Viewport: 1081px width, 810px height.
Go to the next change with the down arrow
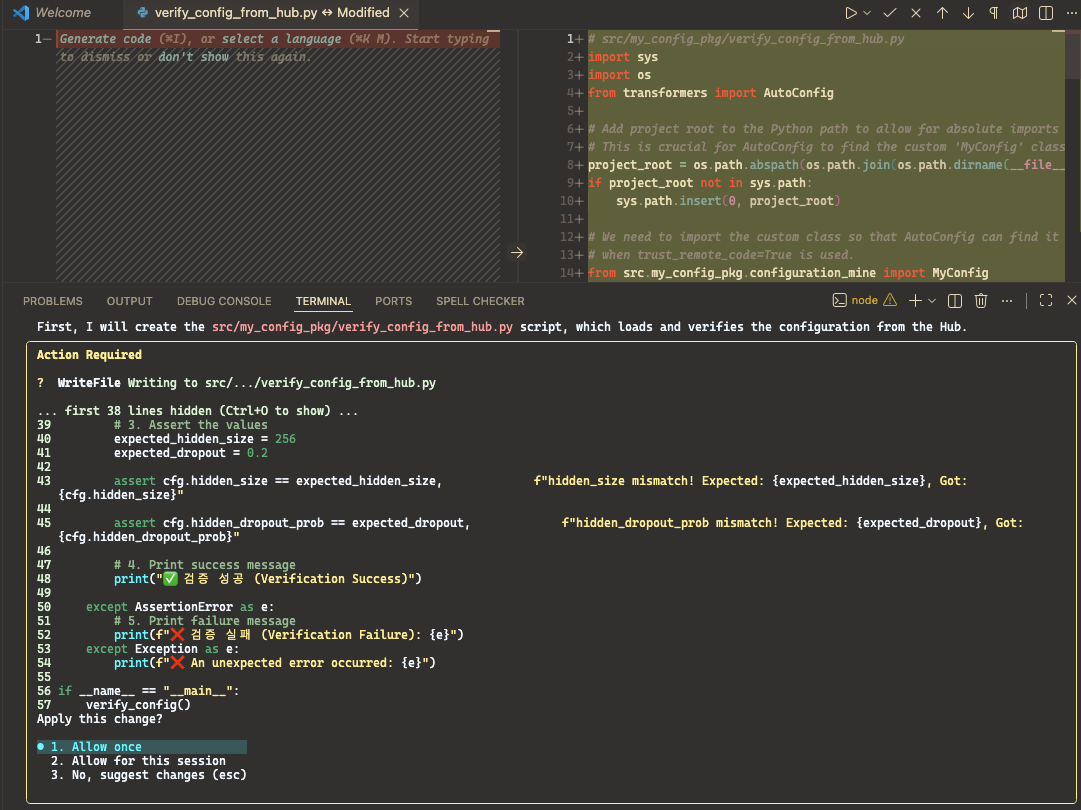[968, 13]
